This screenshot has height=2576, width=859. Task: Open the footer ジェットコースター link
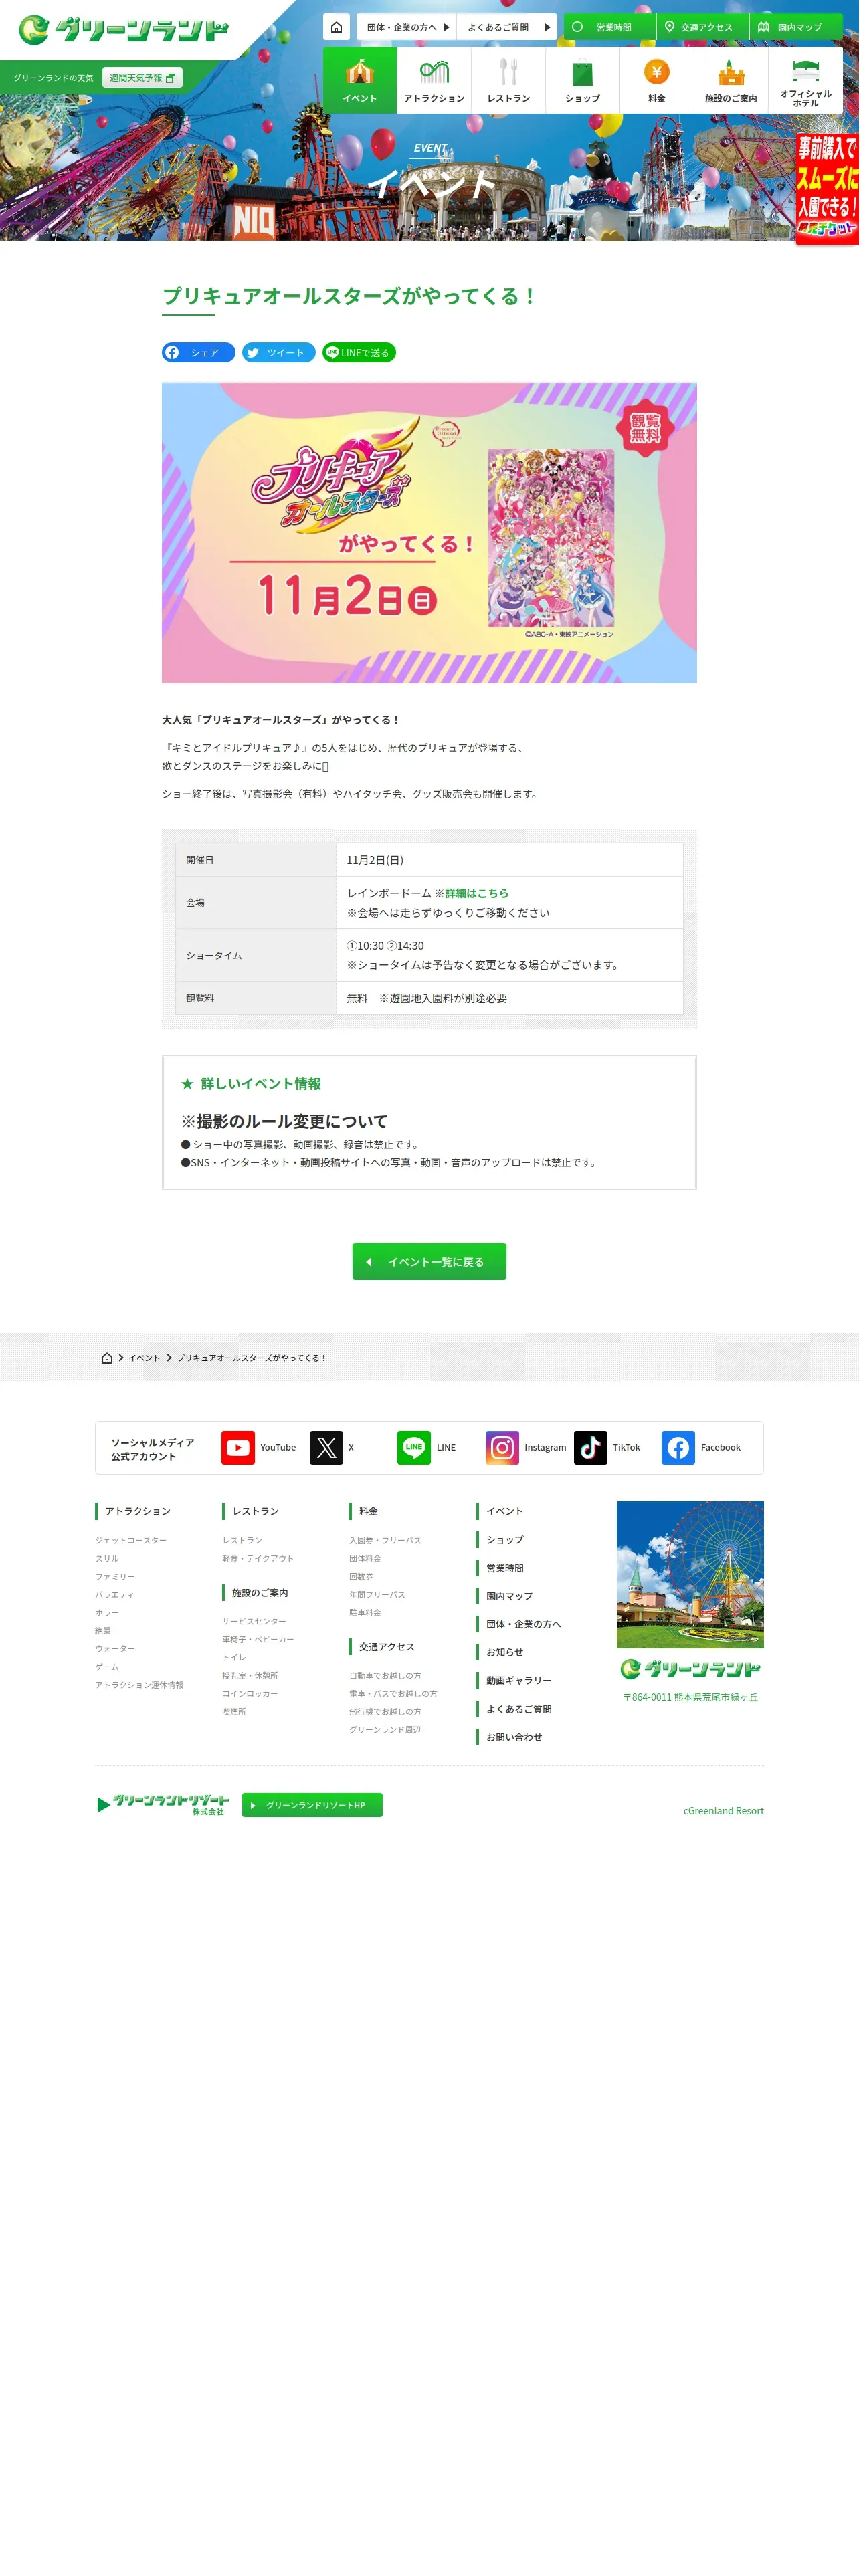click(131, 1541)
